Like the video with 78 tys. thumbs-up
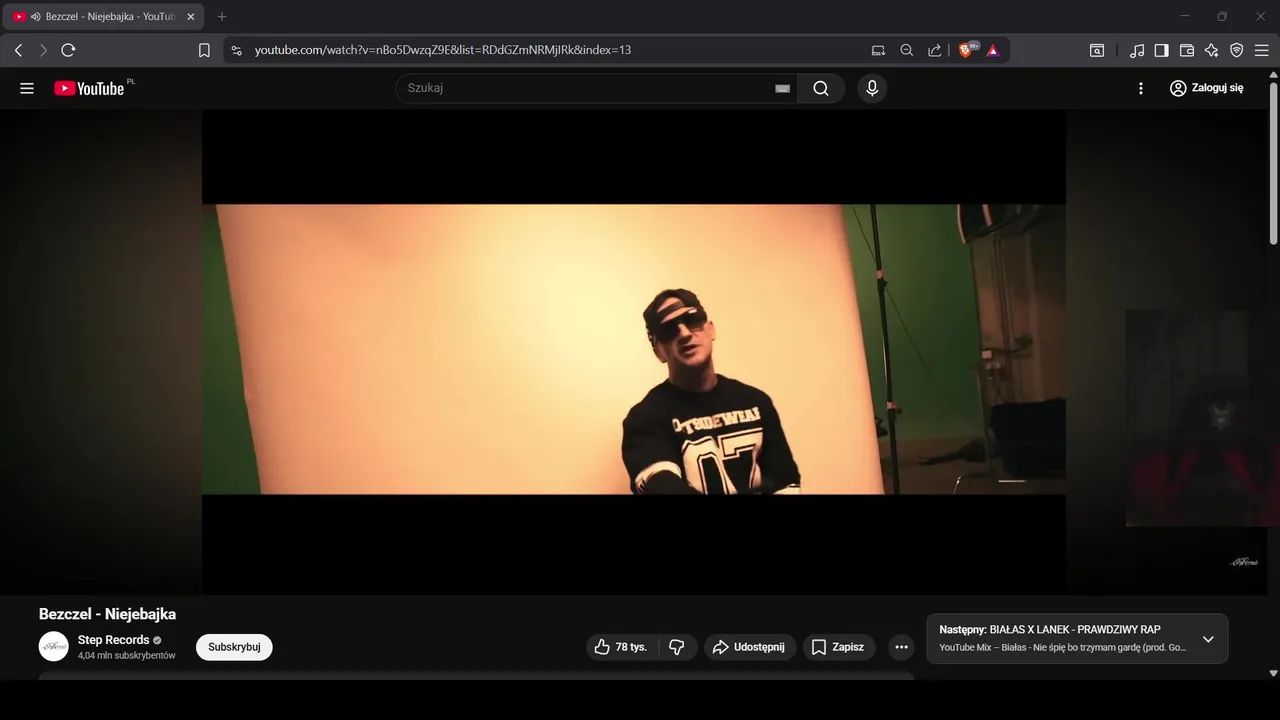This screenshot has width=1280, height=720. pyautogui.click(x=622, y=647)
